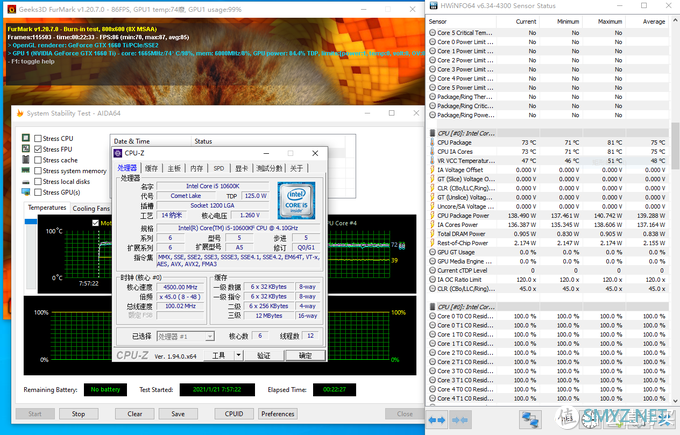680x435 pixels.
Task: Switch to CPU-Z 测试分数 tab
Action: click(x=269, y=168)
